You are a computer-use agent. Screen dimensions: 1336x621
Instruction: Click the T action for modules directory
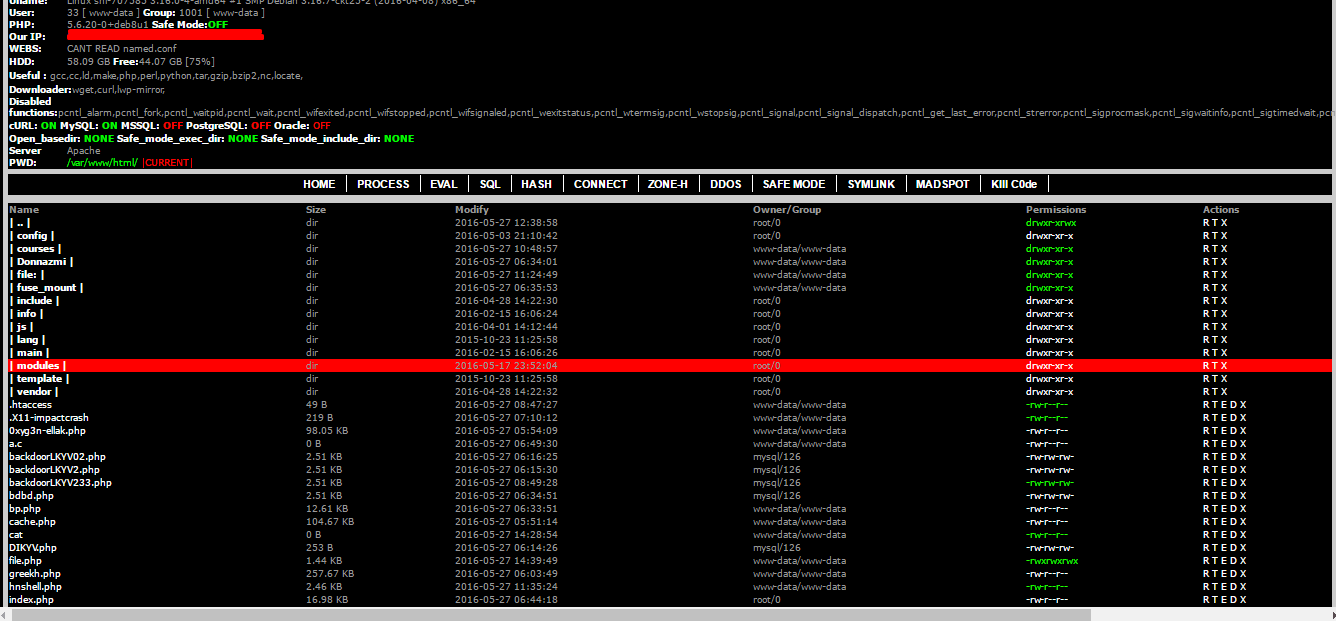click(1215, 366)
